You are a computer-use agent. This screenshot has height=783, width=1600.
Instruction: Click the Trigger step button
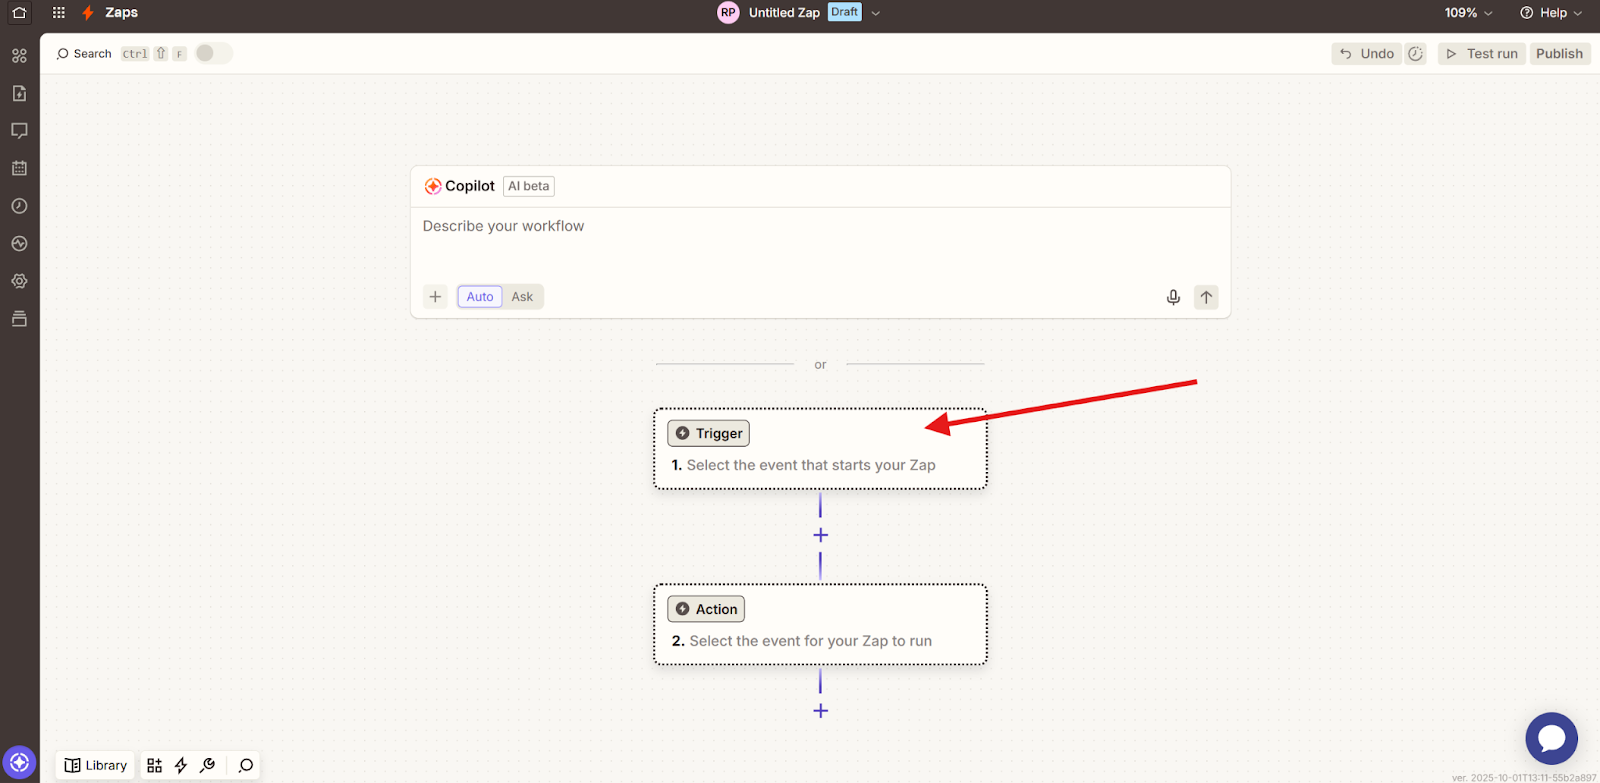(708, 433)
